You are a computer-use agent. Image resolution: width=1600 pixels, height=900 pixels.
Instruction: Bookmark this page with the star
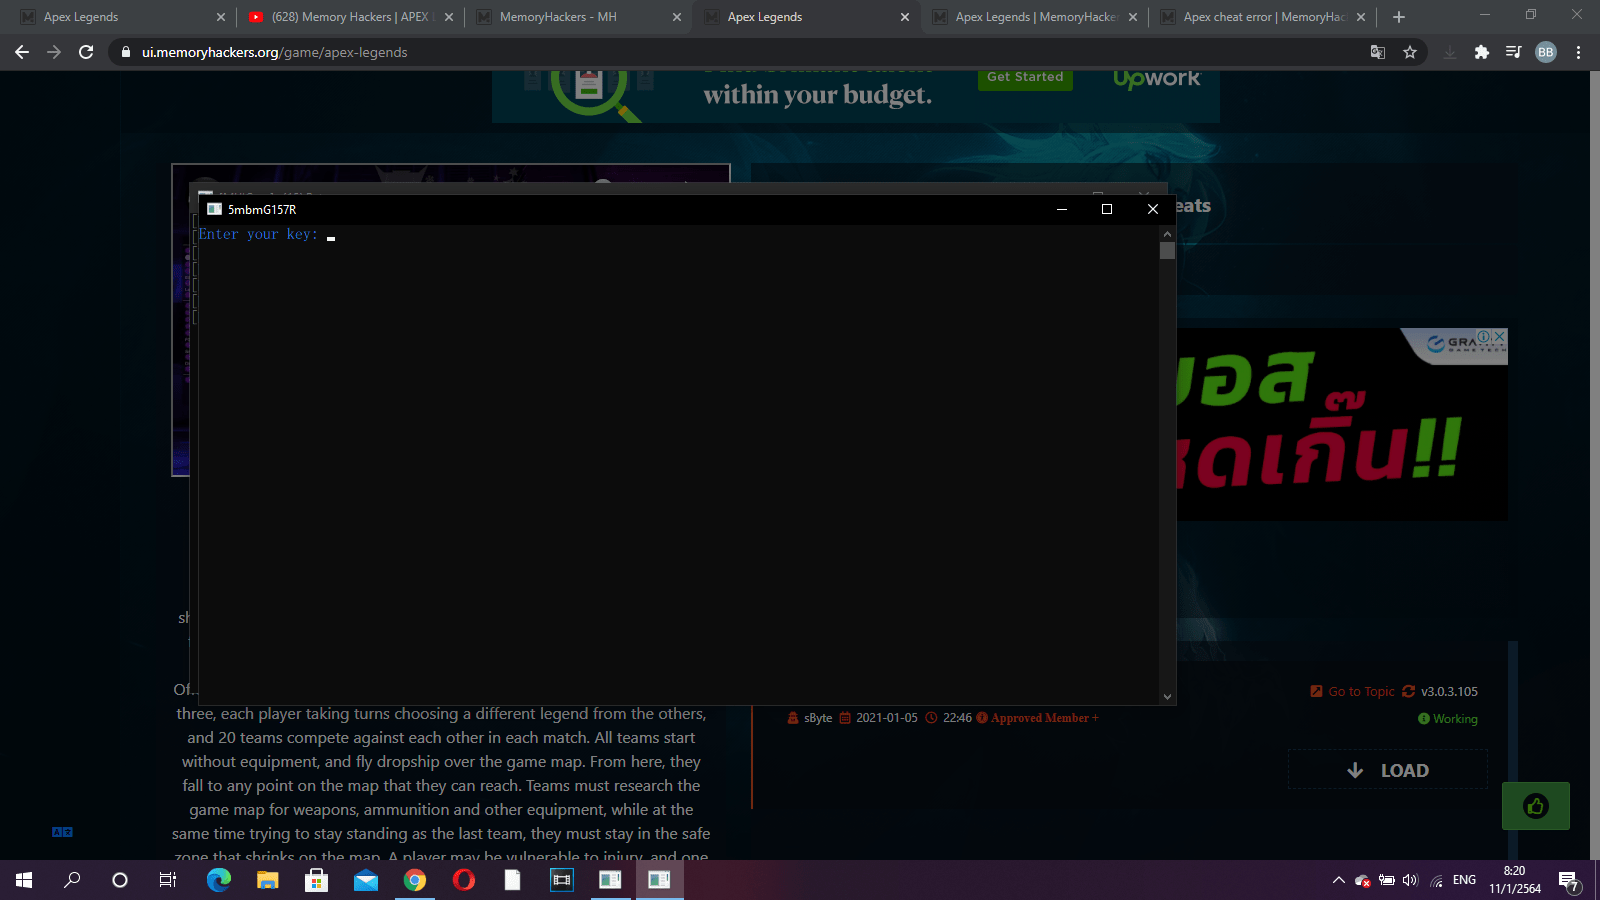click(1410, 52)
